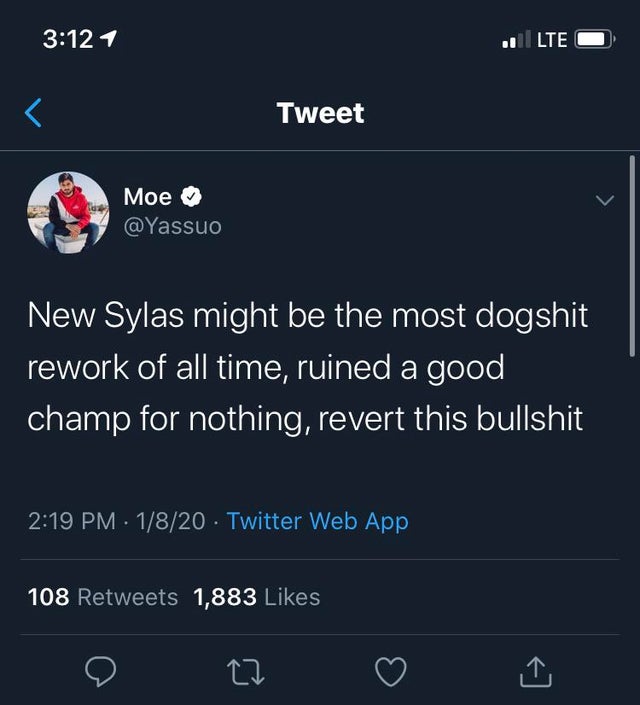640x705 pixels.
Task: Open Moe's profile picture
Action: (67, 212)
